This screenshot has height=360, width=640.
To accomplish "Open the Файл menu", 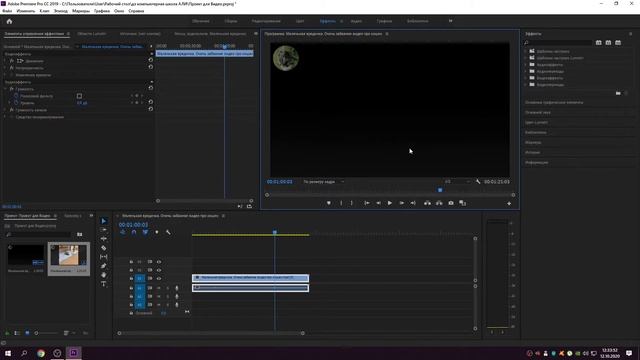I will [x=7, y=11].
